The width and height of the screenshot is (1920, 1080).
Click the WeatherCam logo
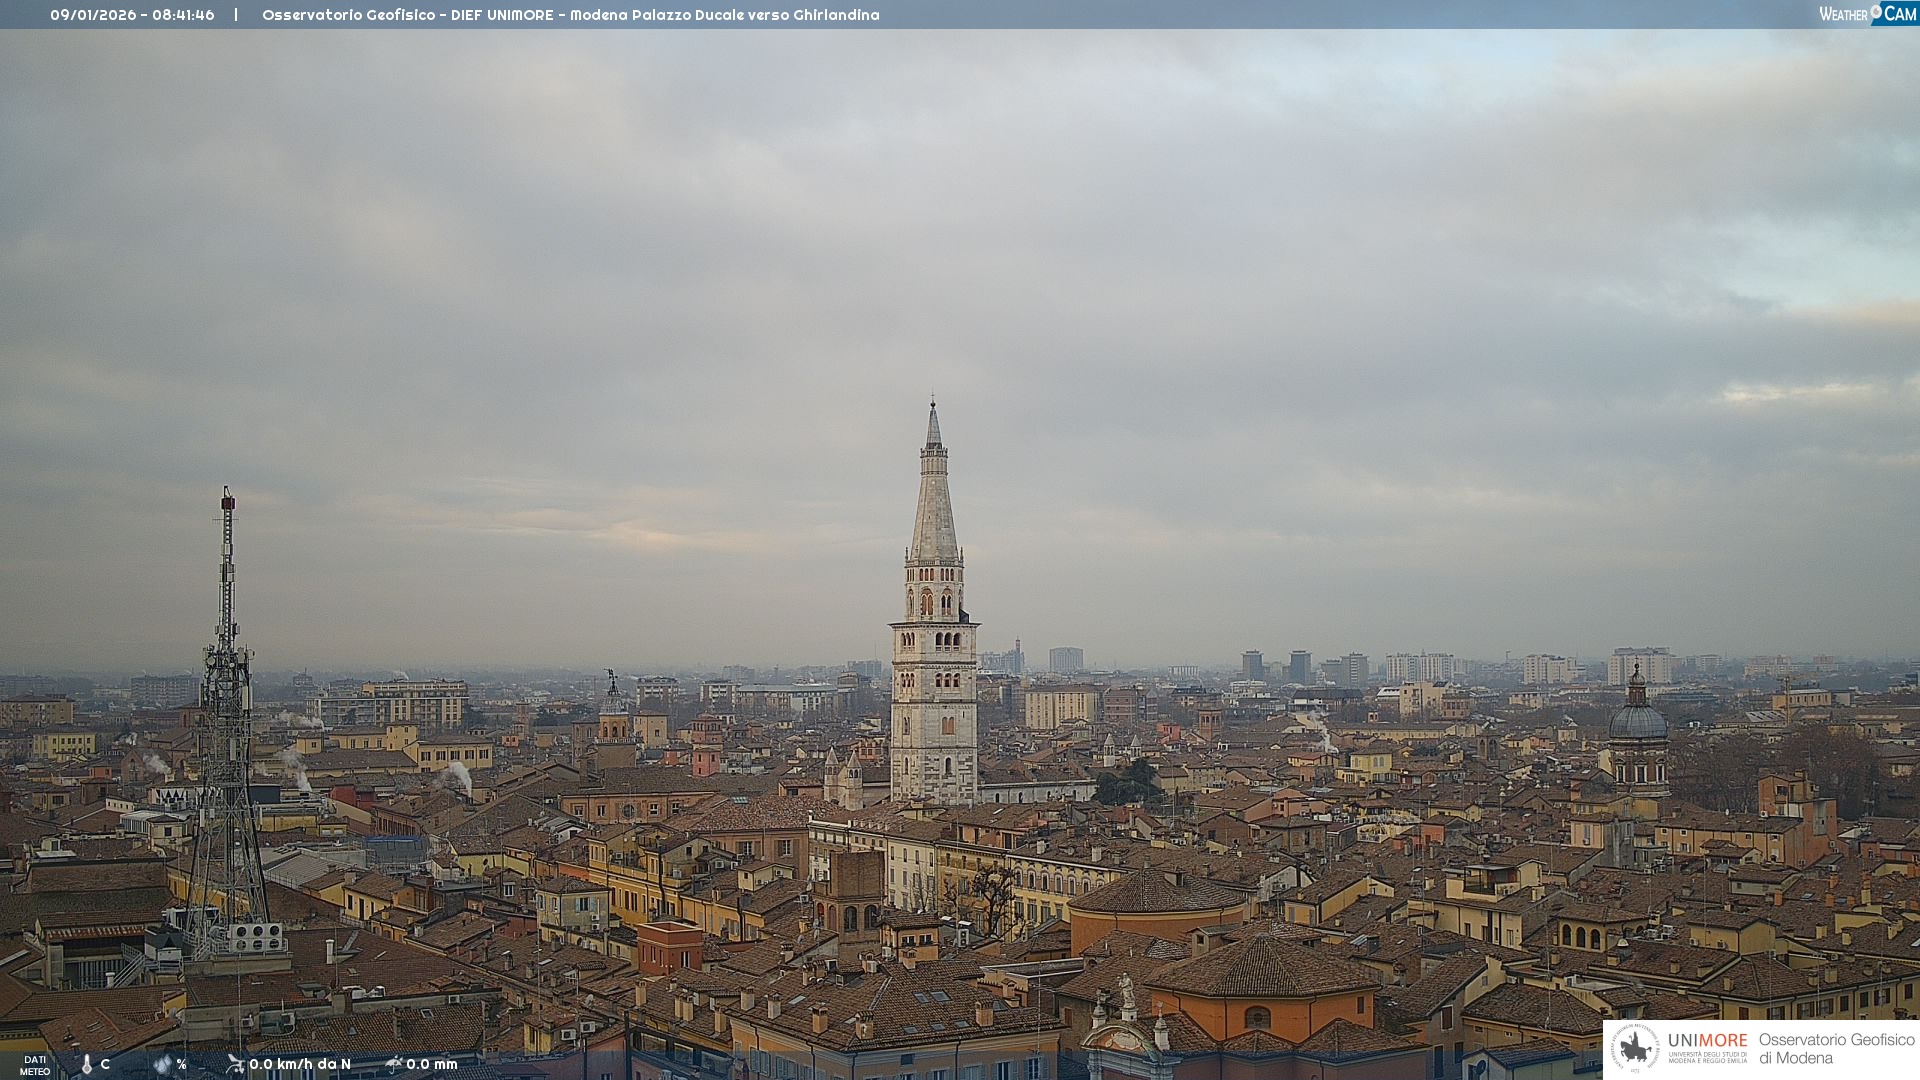coord(1867,14)
